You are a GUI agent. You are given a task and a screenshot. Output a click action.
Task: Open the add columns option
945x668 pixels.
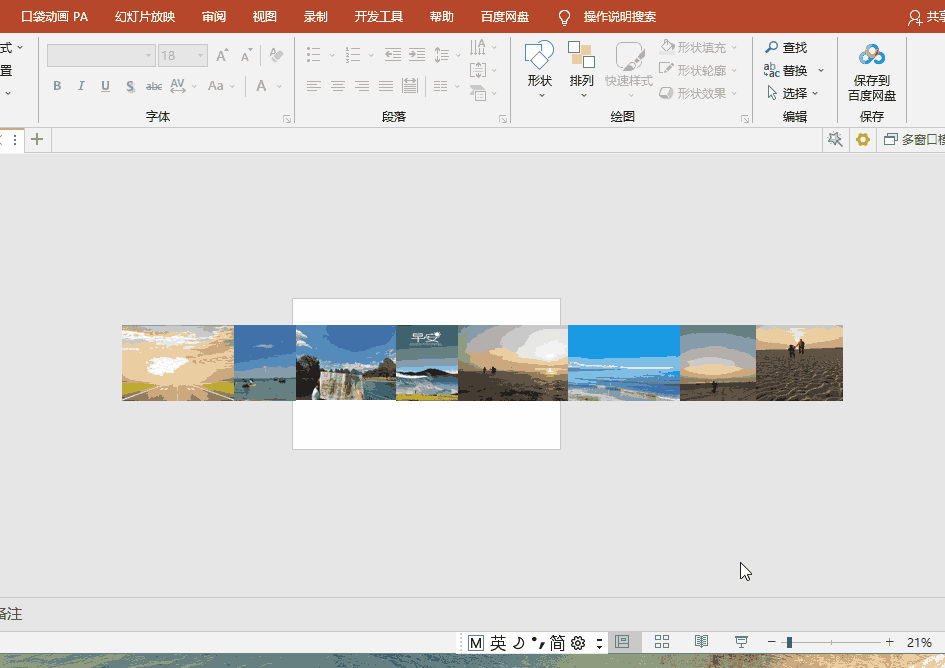(446, 86)
